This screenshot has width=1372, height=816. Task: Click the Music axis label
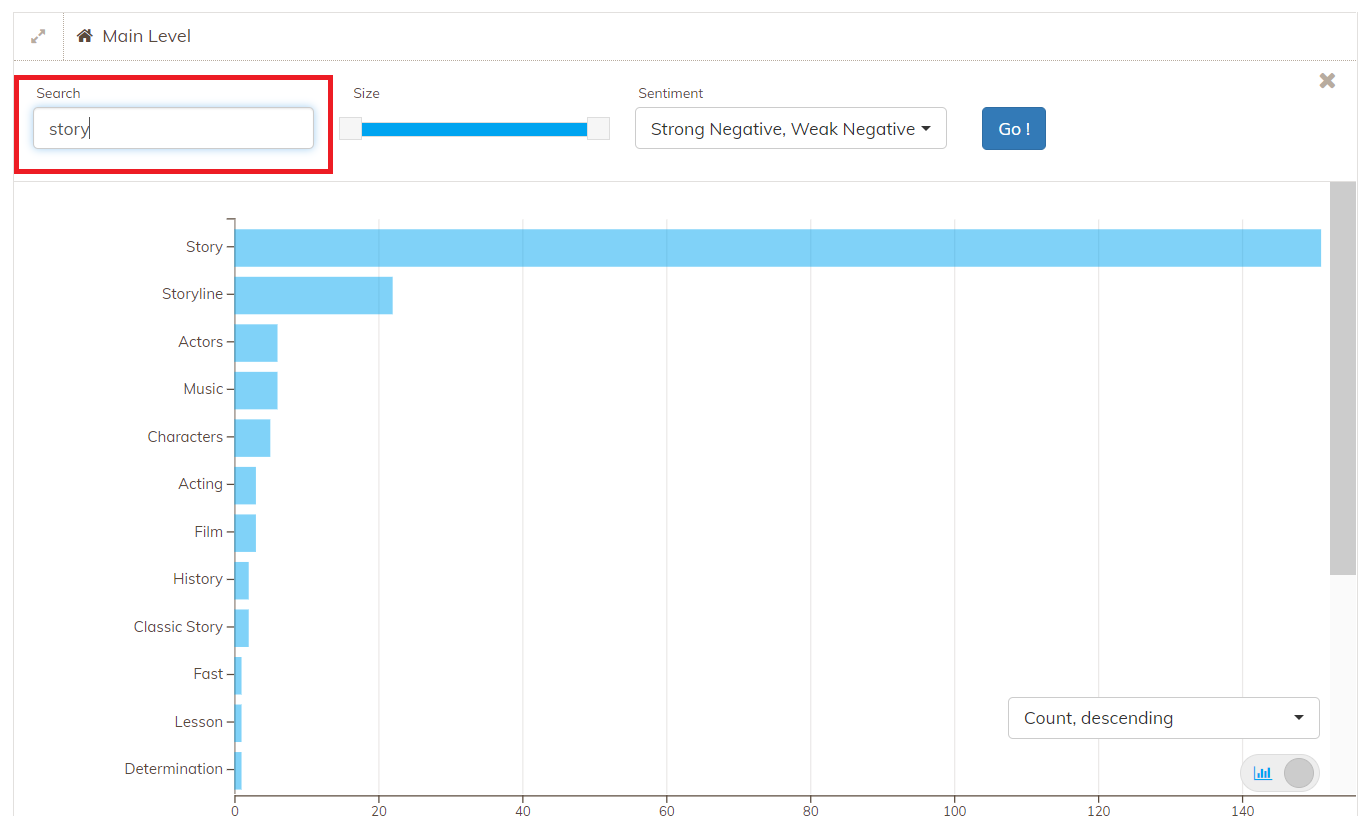click(203, 389)
